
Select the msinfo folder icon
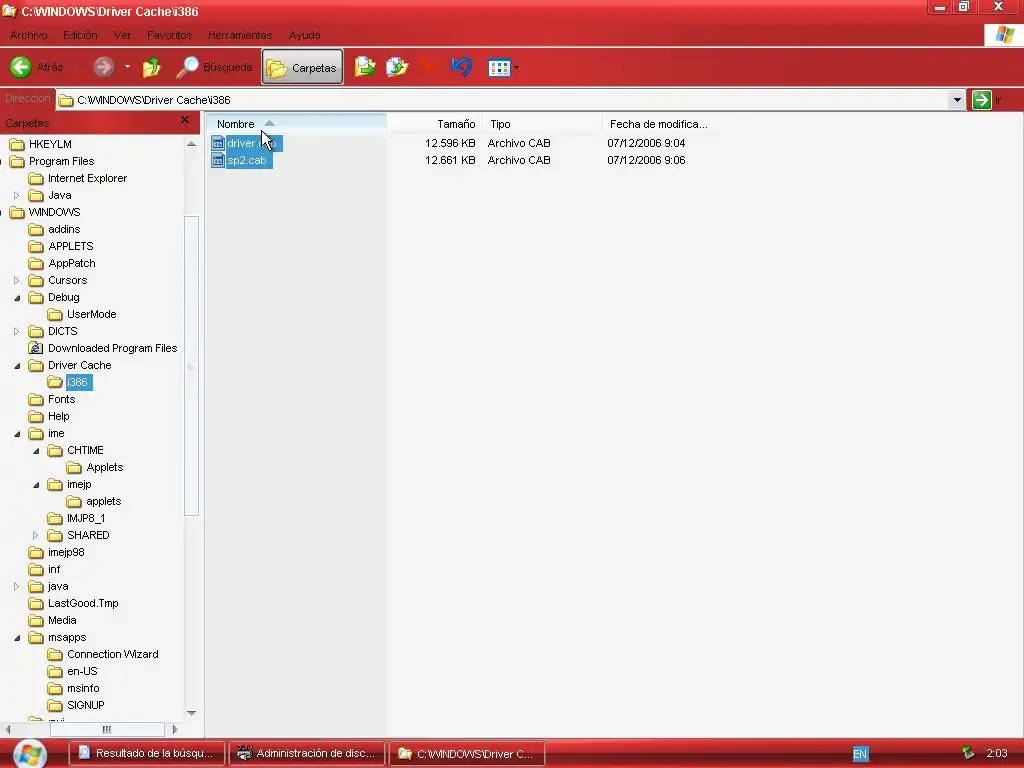click(55, 688)
